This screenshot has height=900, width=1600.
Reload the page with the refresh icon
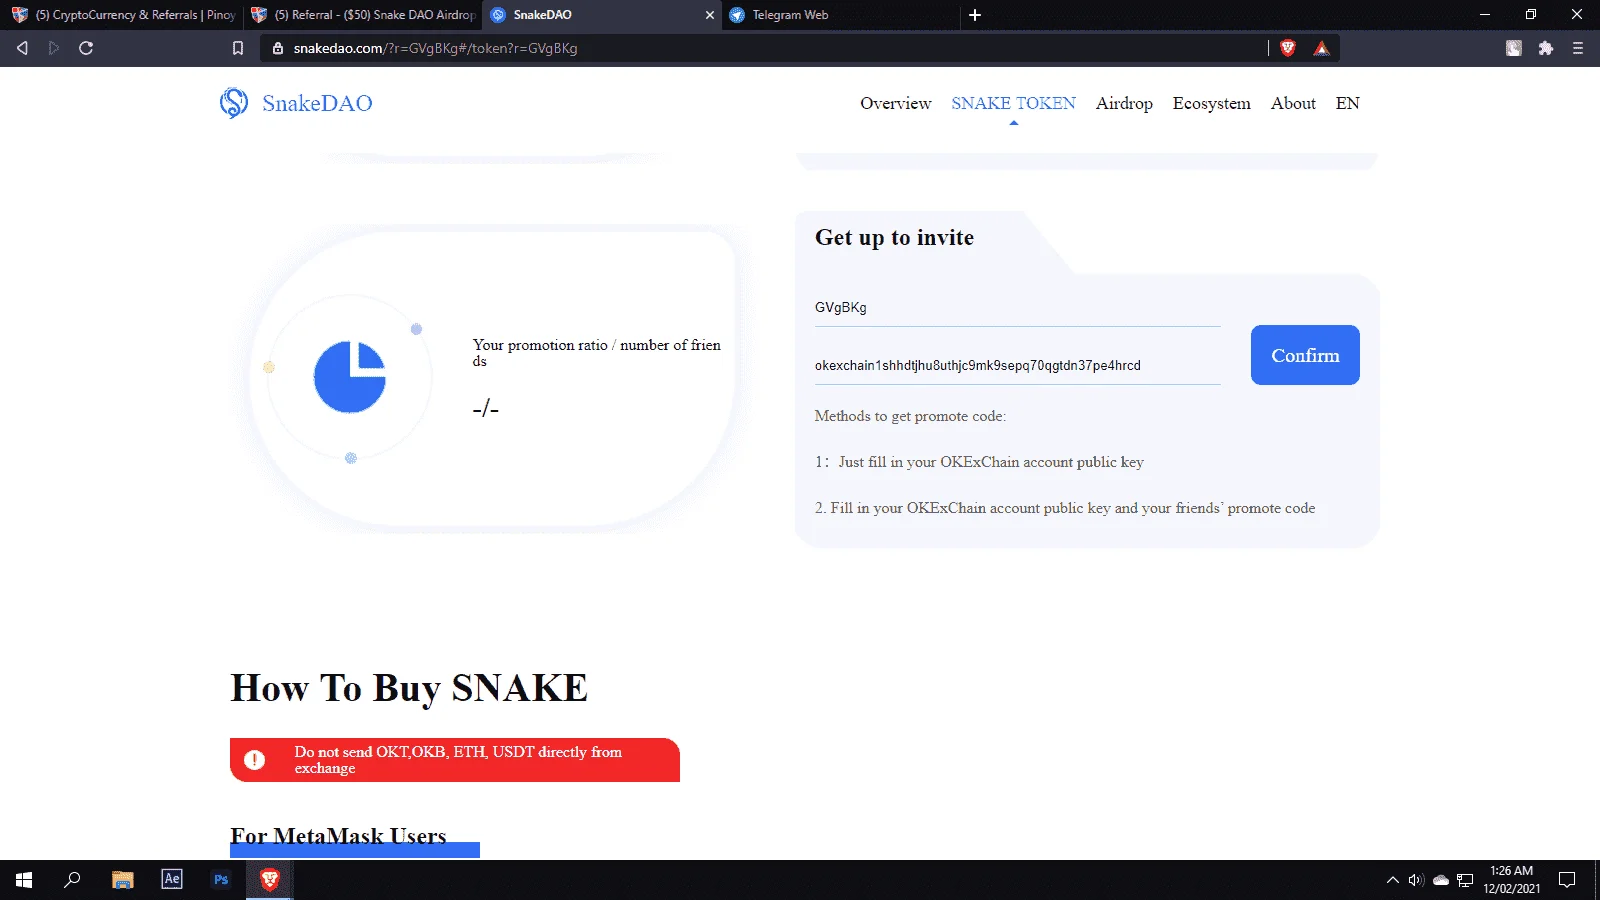point(86,48)
